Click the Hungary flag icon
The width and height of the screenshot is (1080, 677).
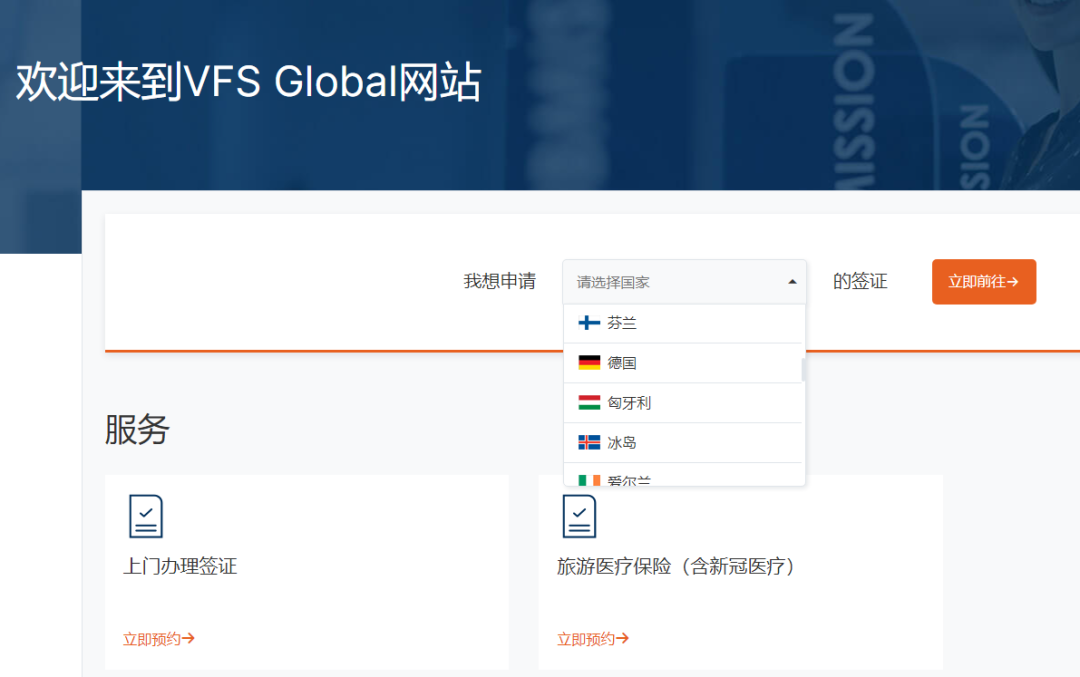589,402
